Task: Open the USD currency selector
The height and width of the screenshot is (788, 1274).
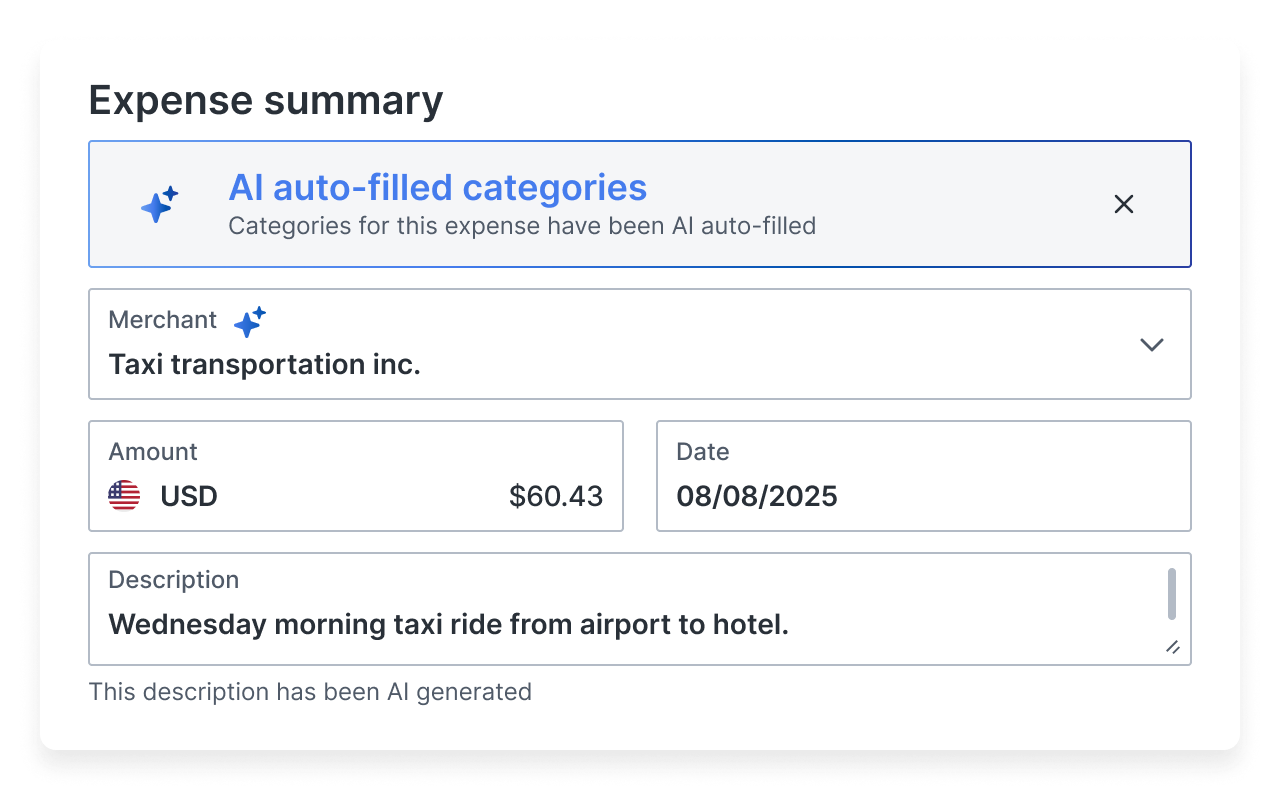Action: [189, 496]
